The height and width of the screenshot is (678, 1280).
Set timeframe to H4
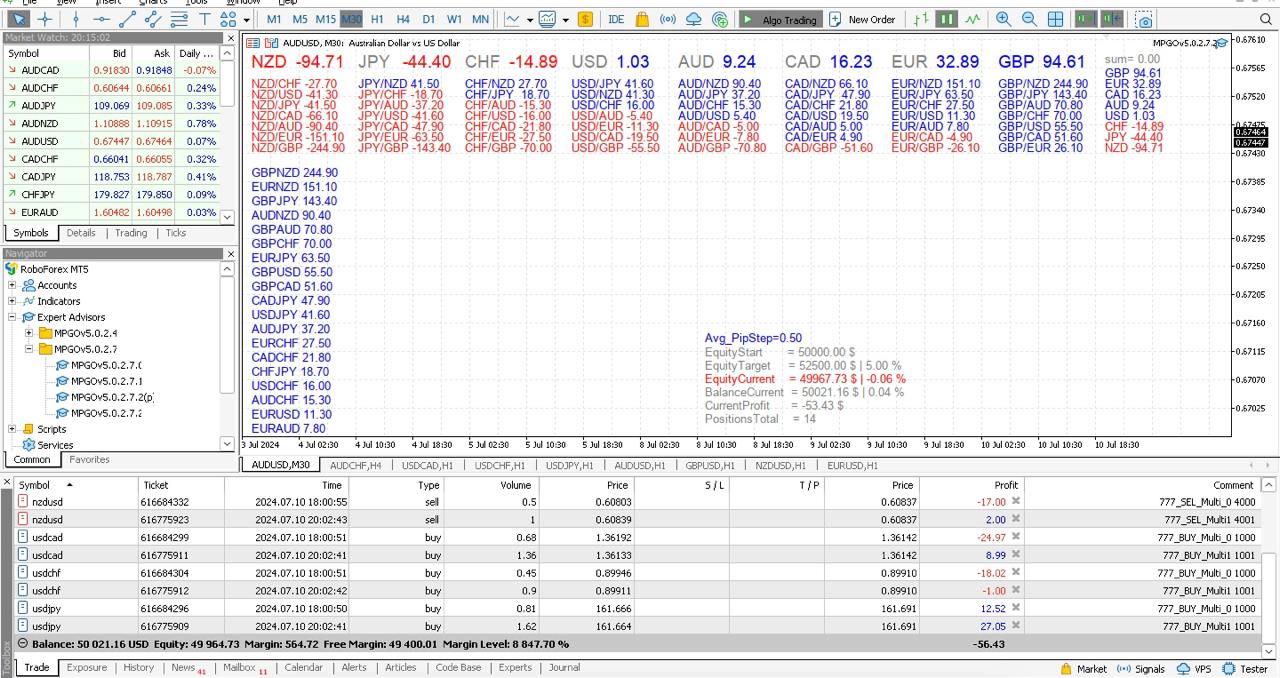pyautogui.click(x=403, y=19)
